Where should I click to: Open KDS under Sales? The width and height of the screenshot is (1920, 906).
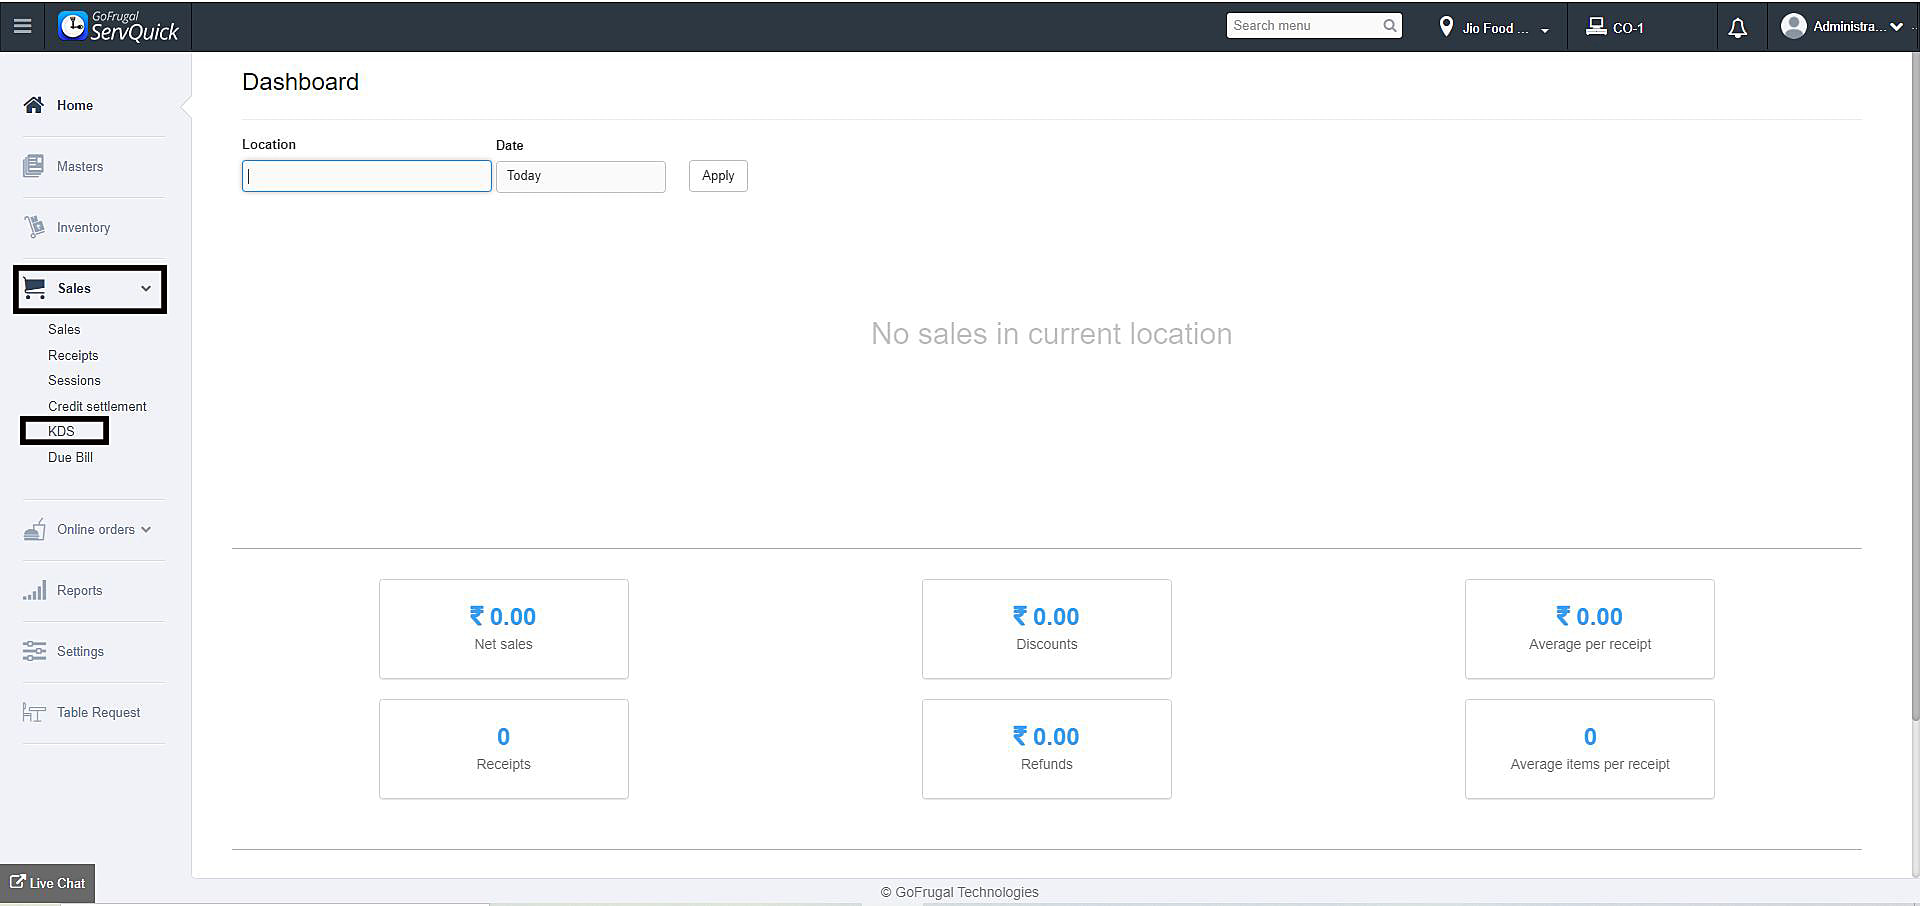tap(62, 431)
